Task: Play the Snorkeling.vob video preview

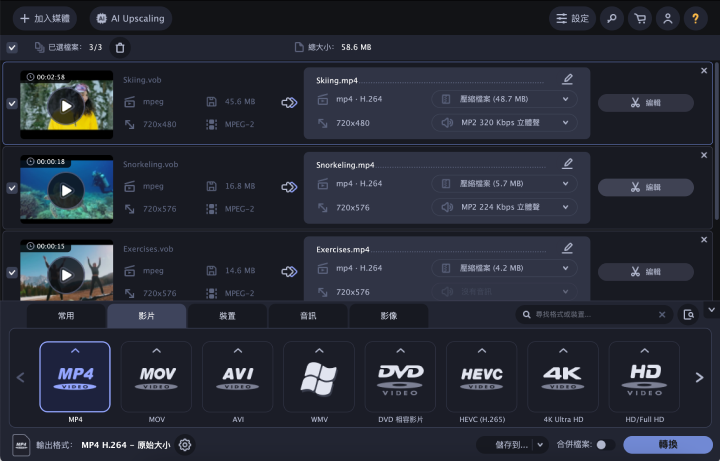Action: (66, 191)
